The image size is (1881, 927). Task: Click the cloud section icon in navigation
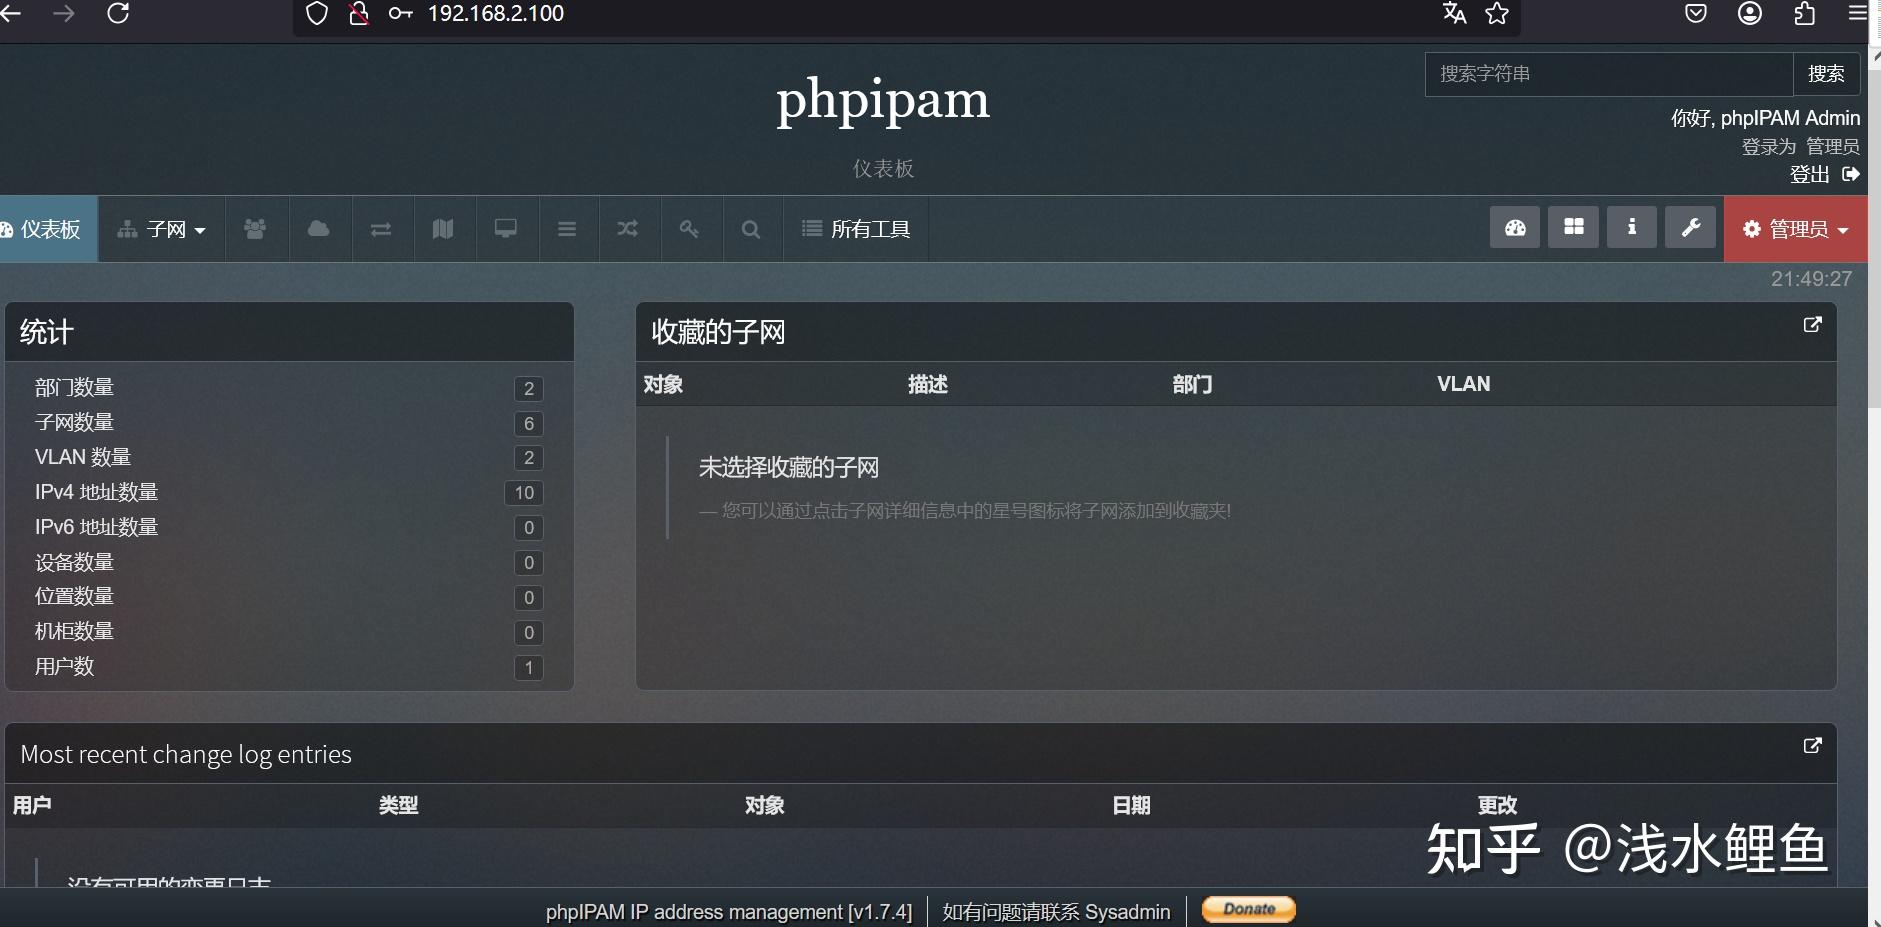click(318, 229)
